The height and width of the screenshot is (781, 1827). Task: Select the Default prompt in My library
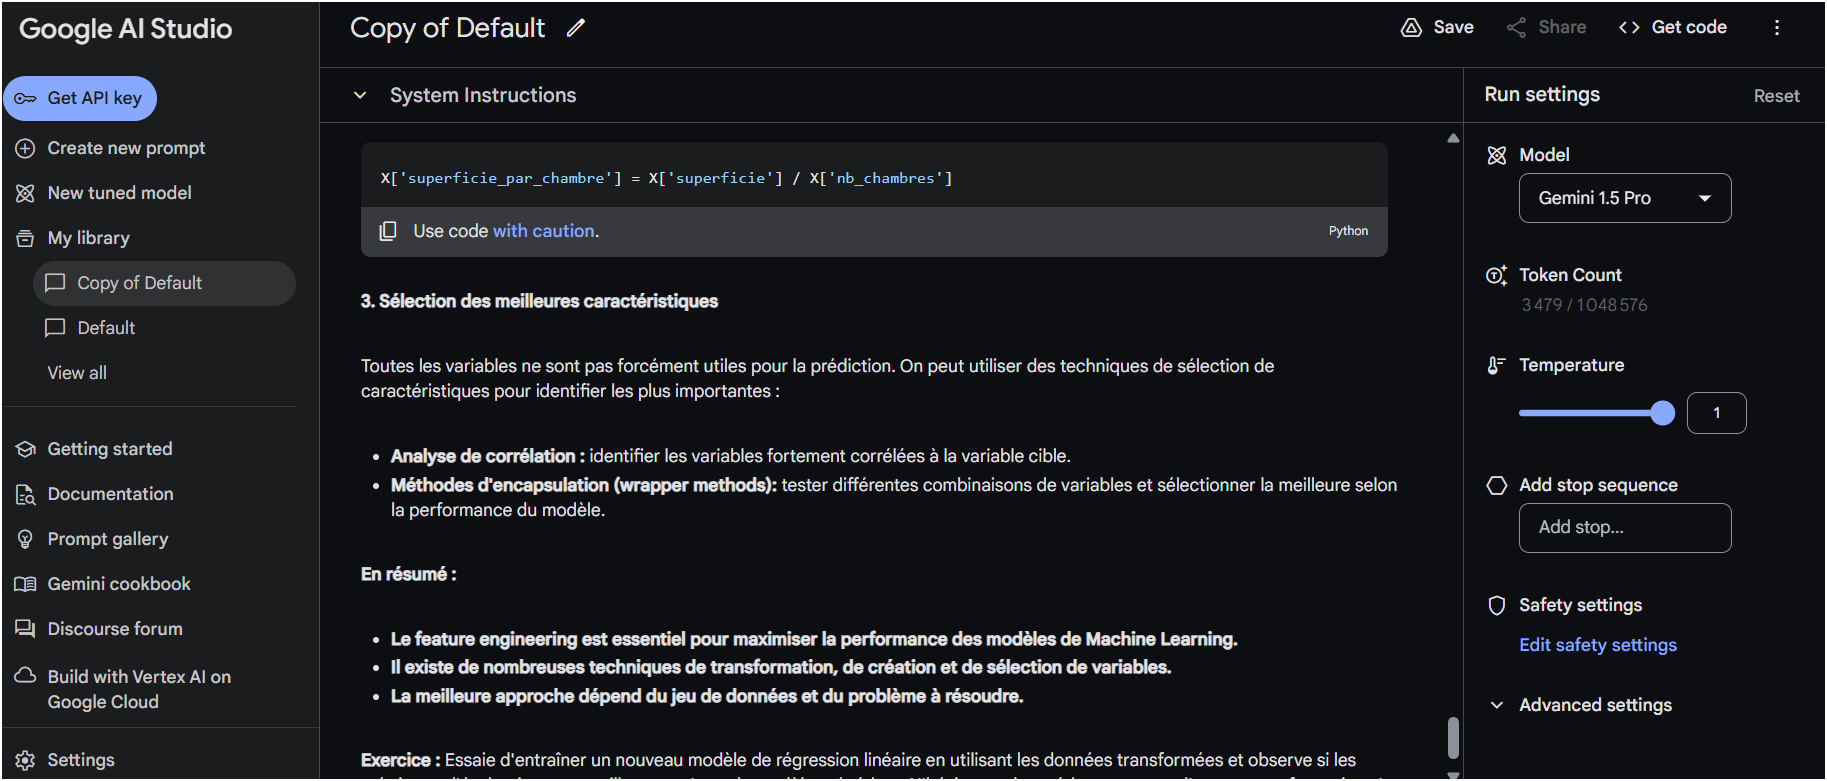[106, 328]
